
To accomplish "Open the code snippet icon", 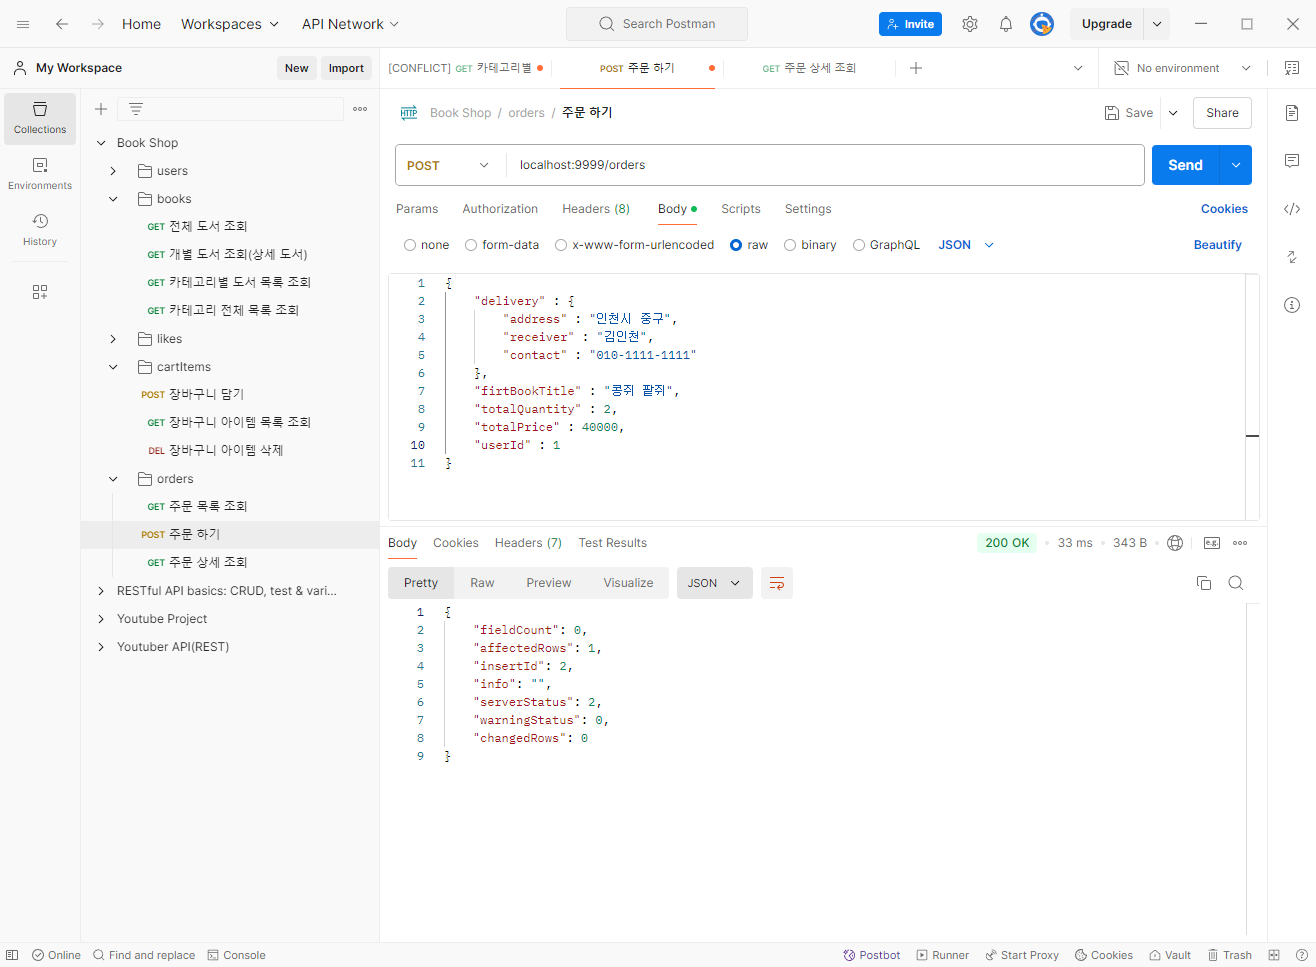I will (x=1292, y=209).
